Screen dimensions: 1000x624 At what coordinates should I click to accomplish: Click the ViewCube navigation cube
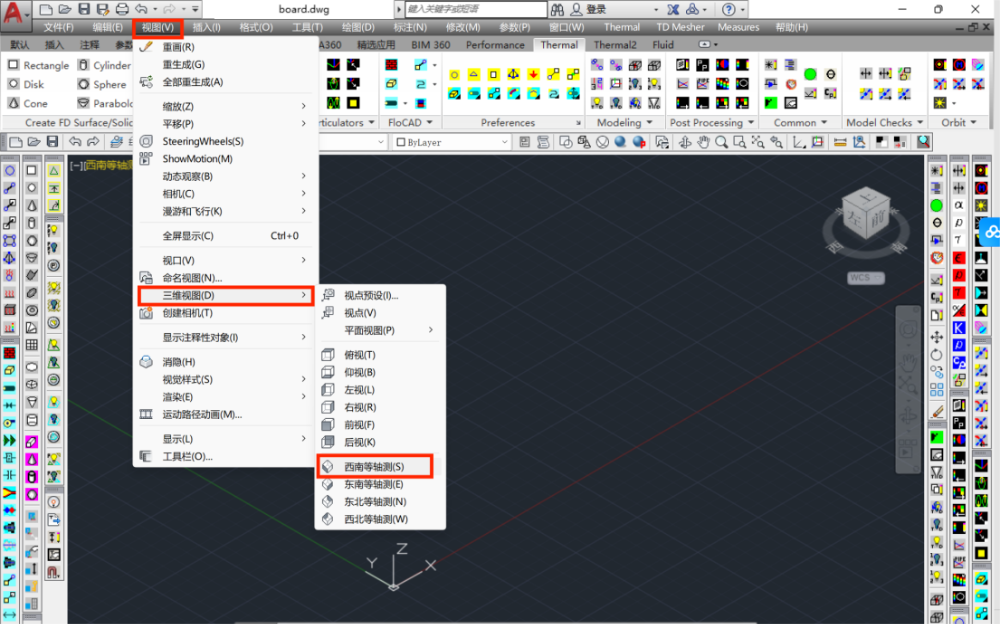[866, 216]
